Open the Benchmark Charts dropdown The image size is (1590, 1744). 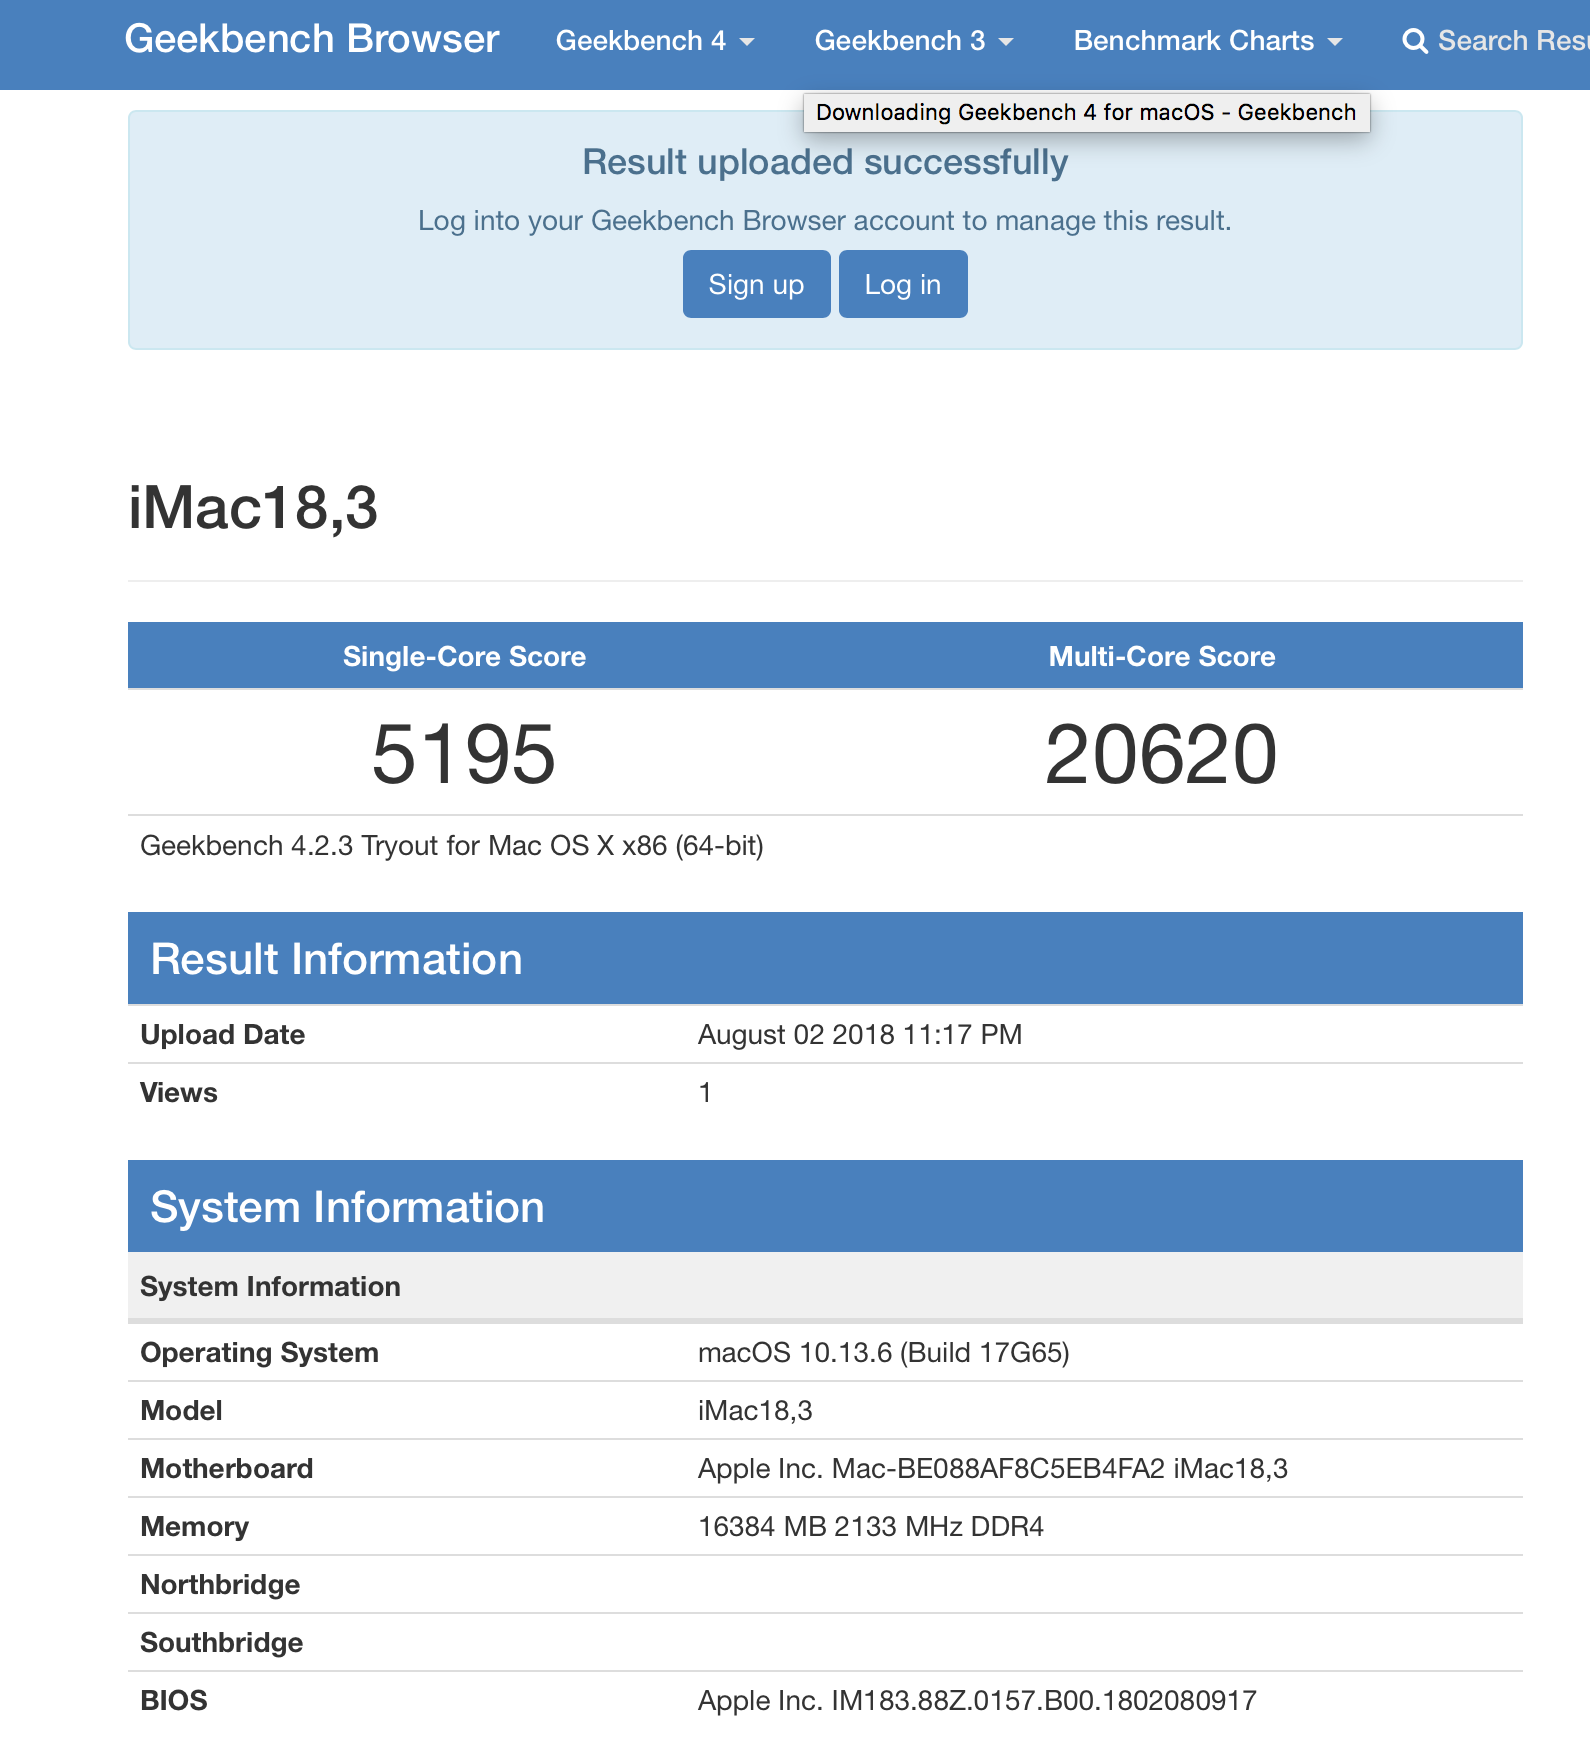(x=1207, y=41)
